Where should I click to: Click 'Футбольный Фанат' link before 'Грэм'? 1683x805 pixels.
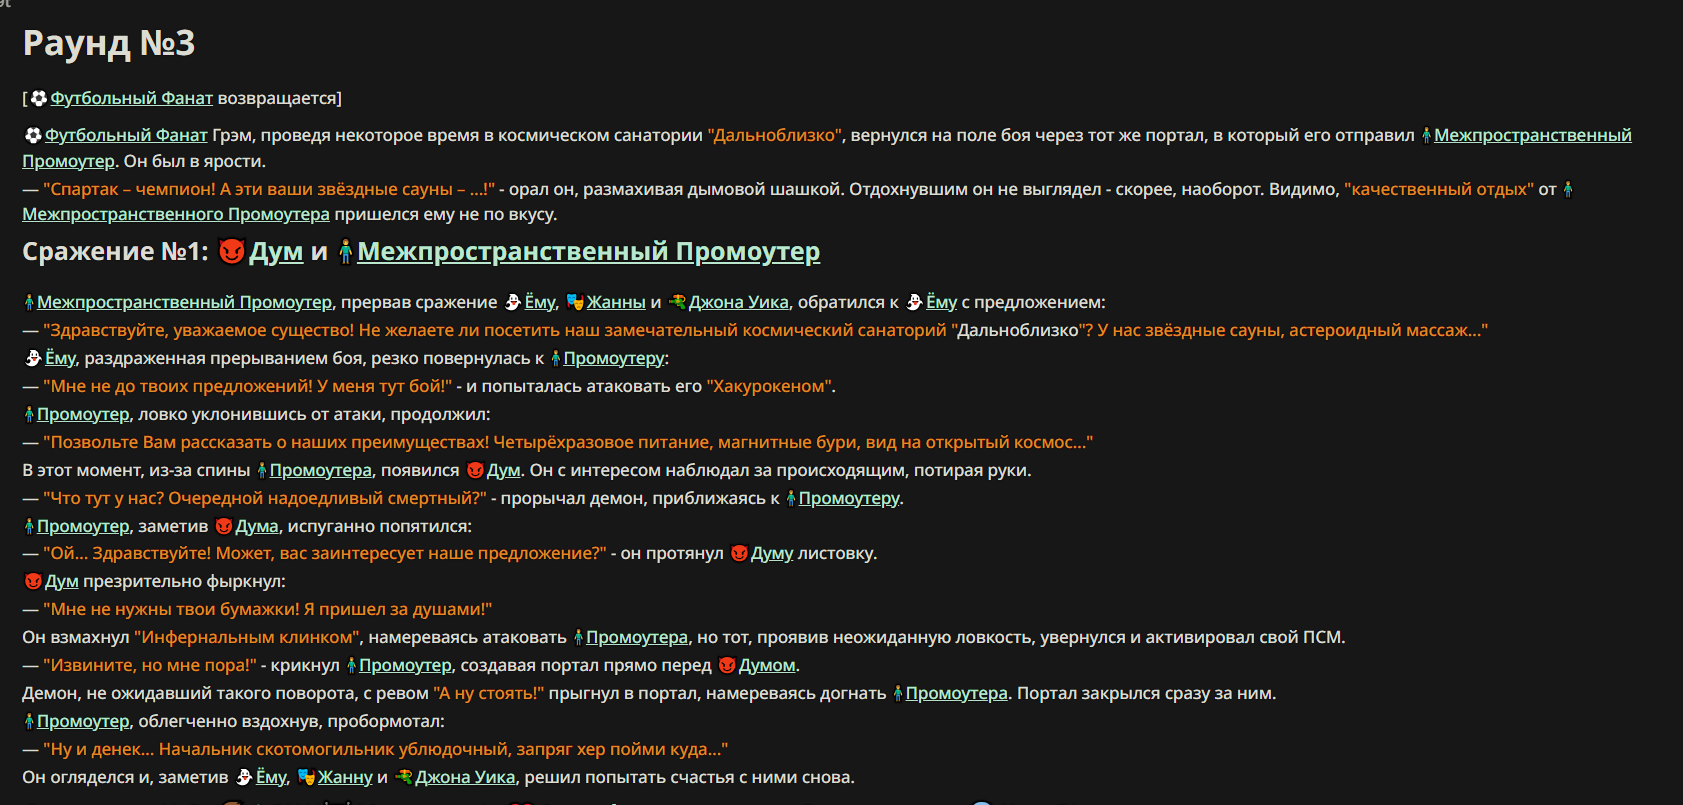pos(126,135)
